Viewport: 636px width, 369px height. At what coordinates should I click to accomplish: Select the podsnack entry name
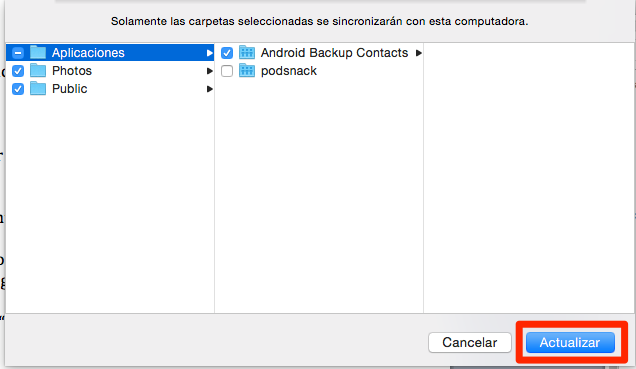tap(288, 71)
